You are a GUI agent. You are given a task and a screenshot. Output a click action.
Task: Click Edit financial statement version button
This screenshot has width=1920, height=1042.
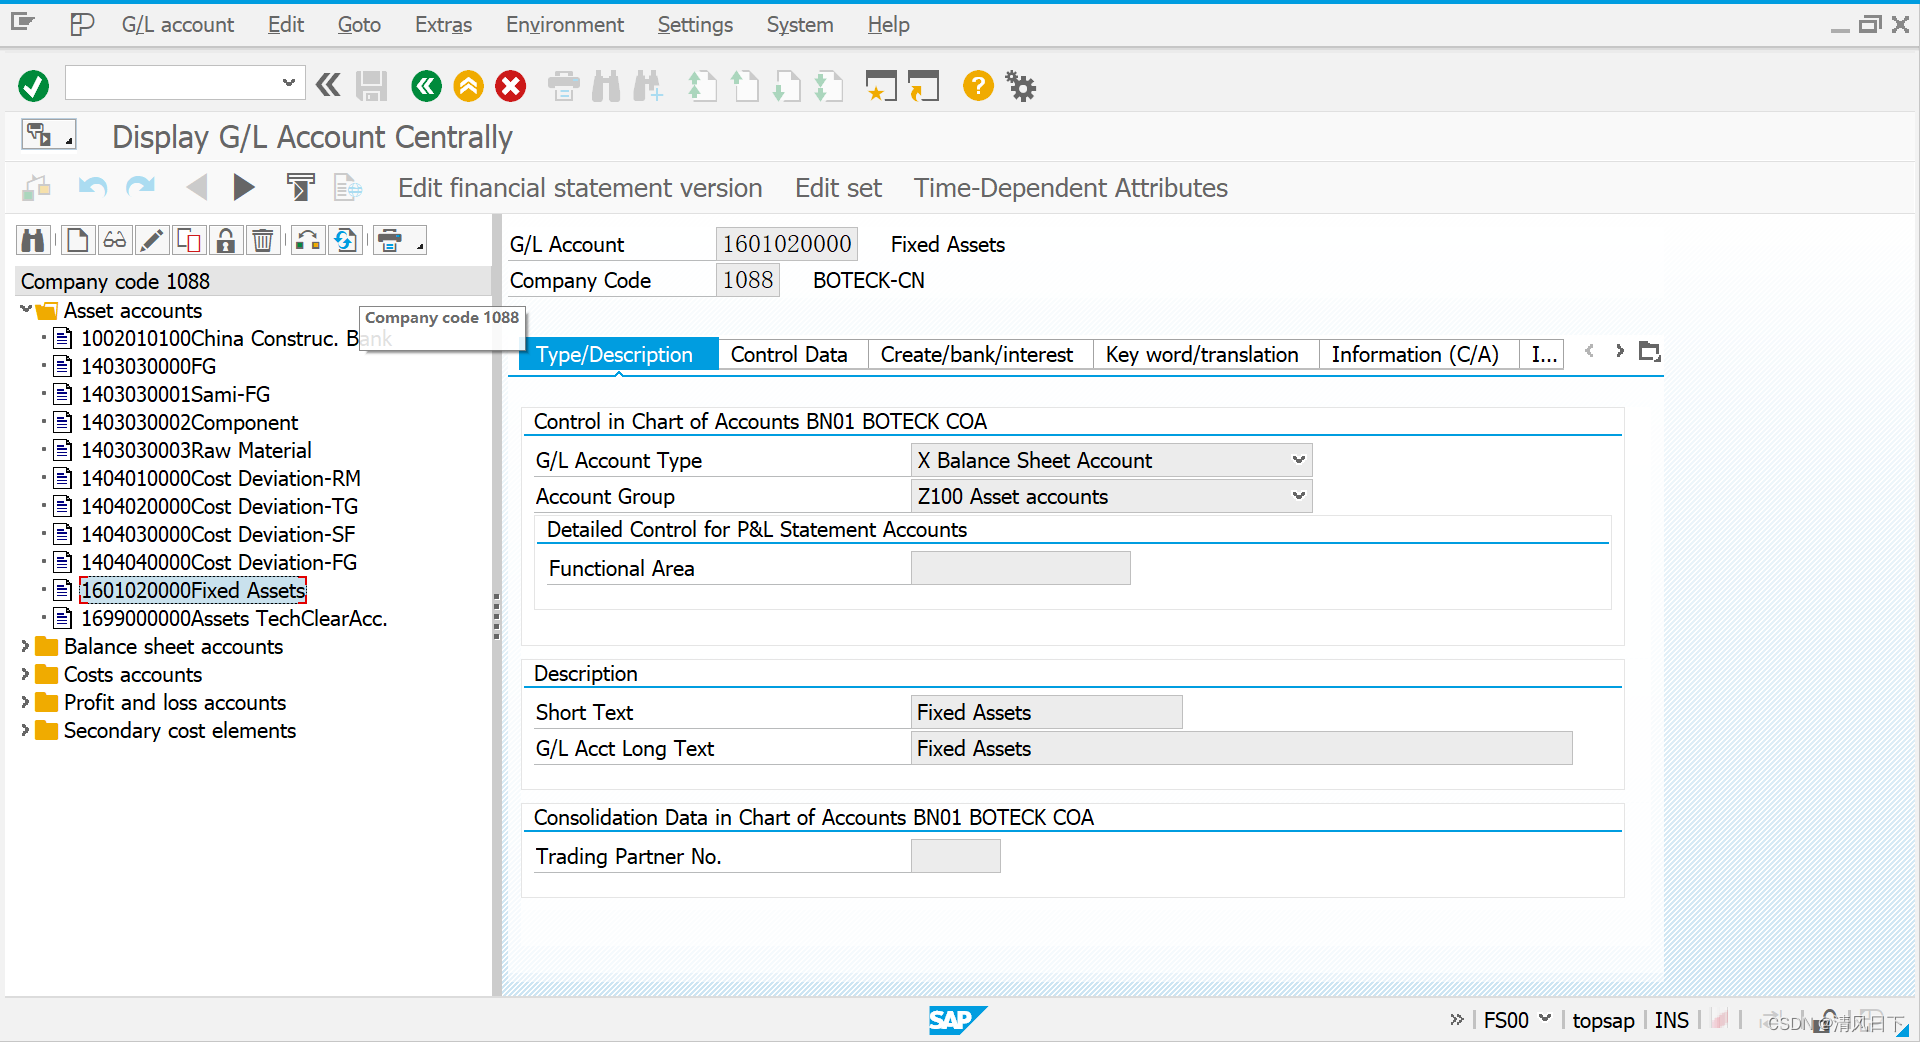(x=580, y=188)
